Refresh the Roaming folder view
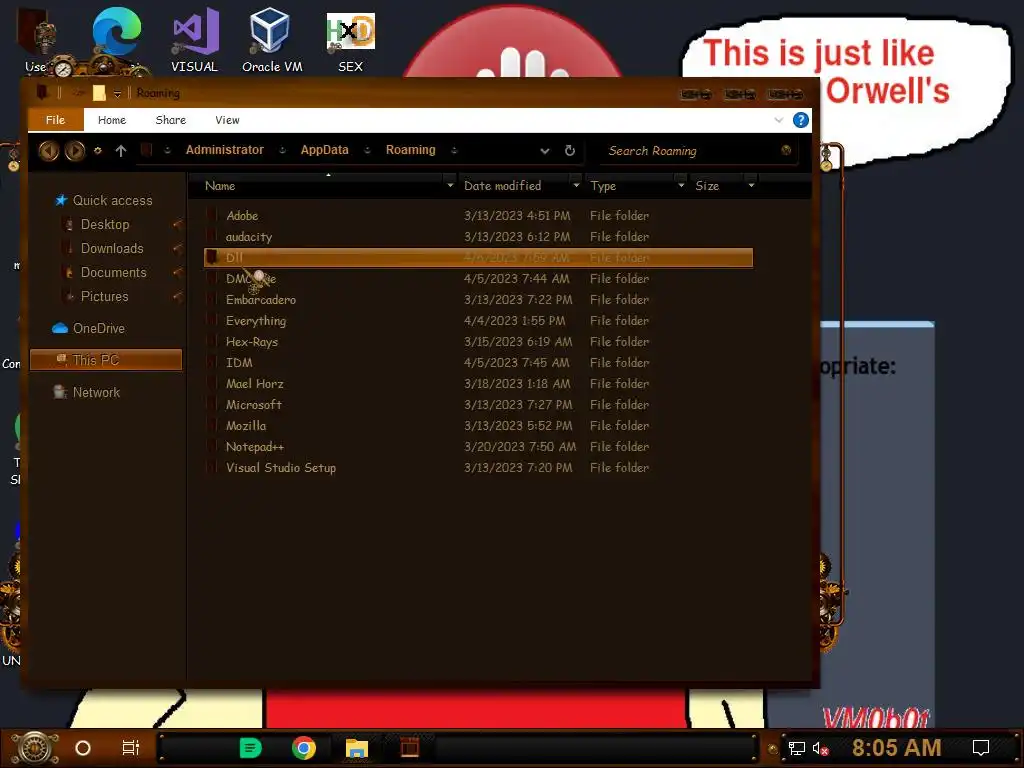 pyautogui.click(x=569, y=151)
